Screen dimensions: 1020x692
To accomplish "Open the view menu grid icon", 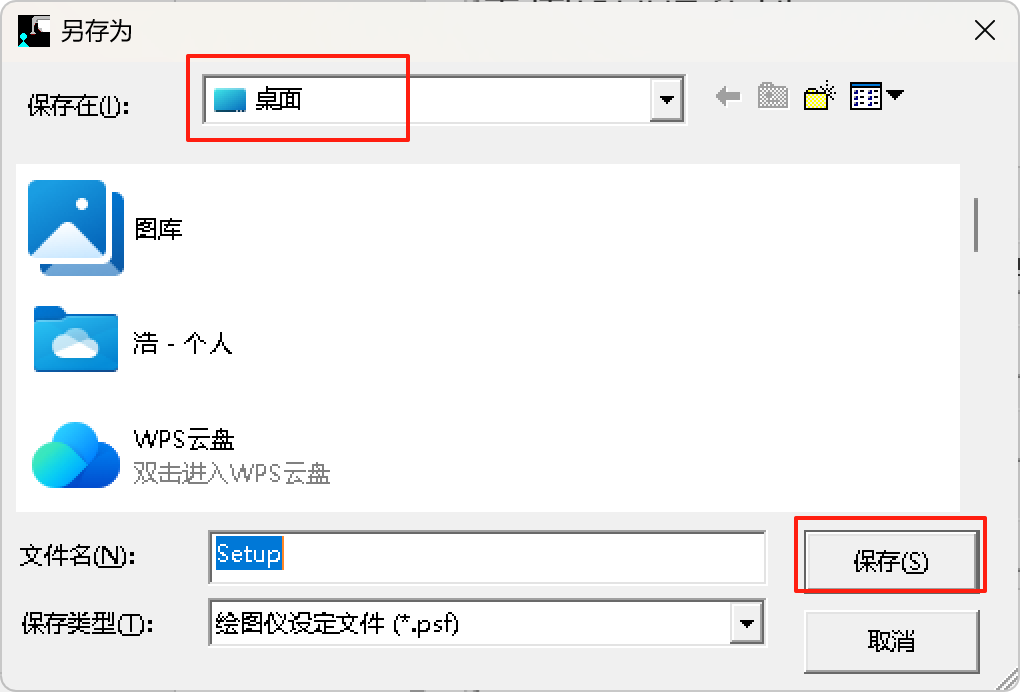I will (x=866, y=96).
